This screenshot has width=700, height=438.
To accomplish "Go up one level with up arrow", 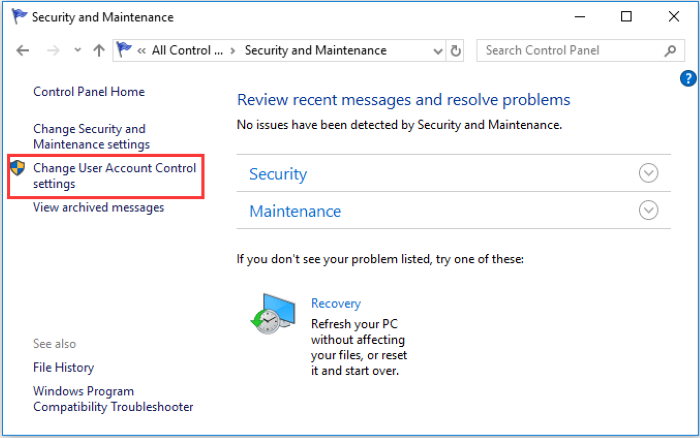I will click(99, 50).
